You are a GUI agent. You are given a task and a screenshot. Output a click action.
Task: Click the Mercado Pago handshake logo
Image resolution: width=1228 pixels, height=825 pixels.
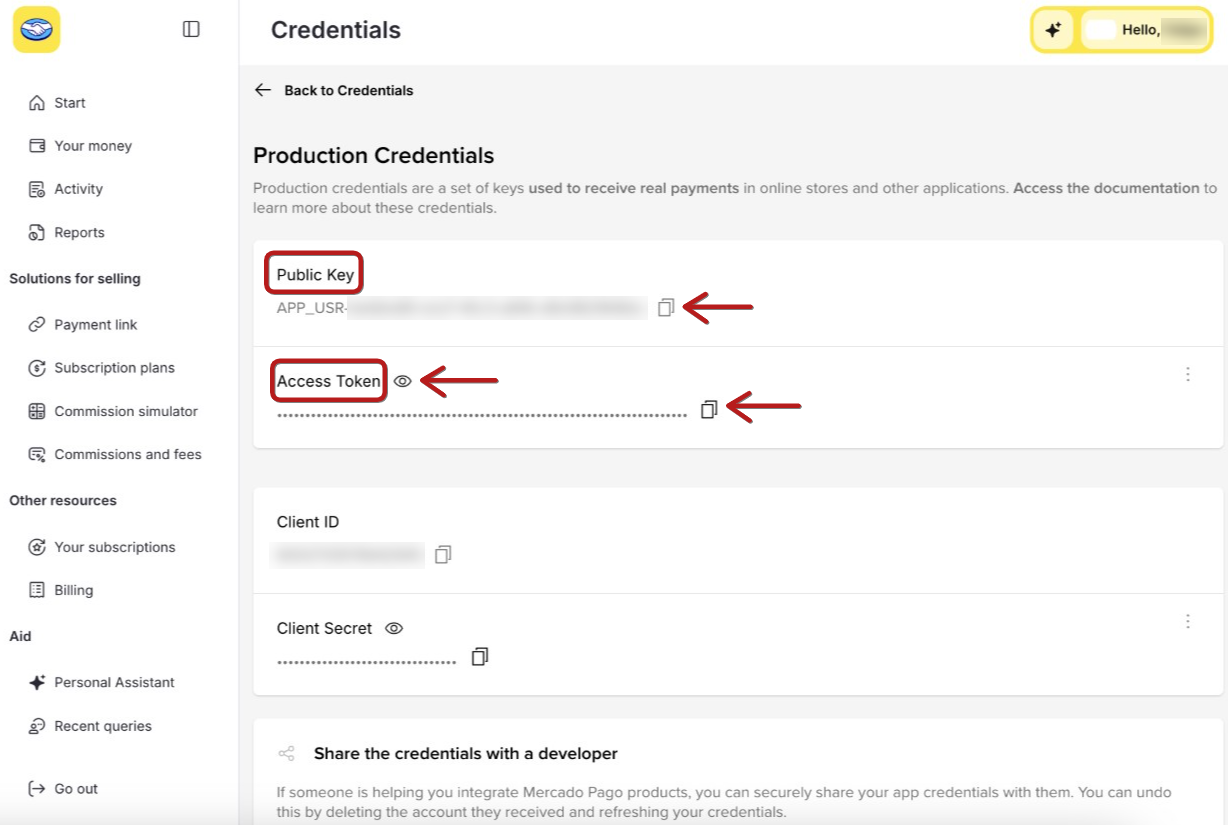point(37,30)
